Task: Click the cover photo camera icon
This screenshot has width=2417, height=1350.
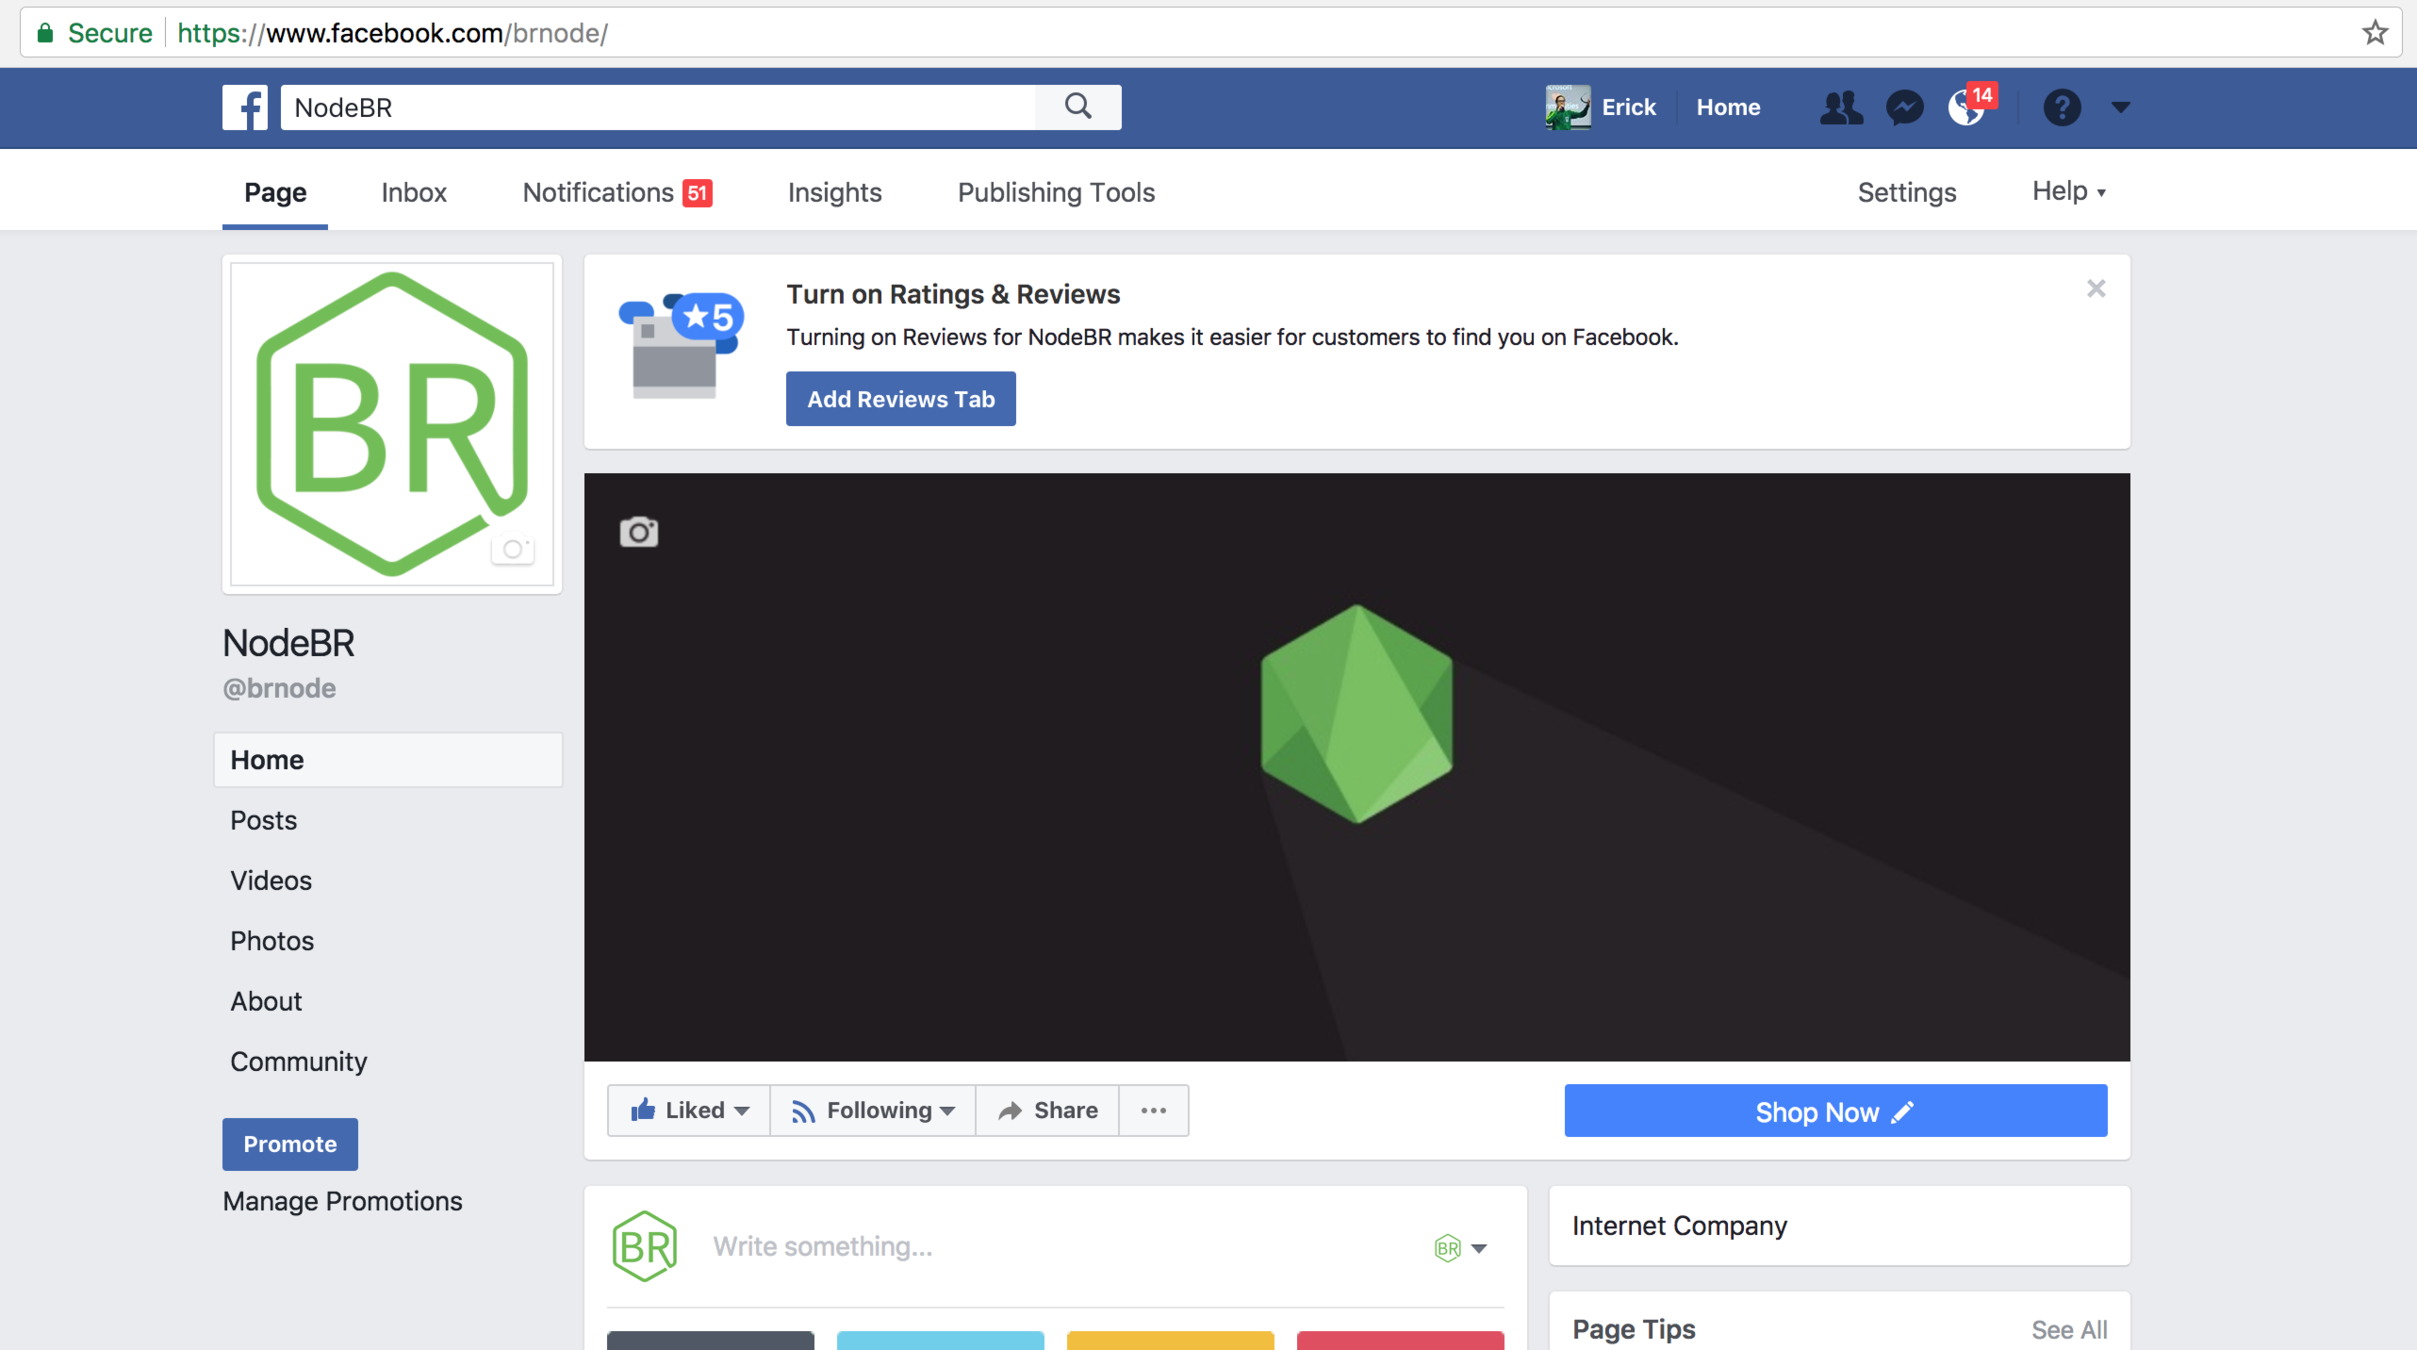Action: coord(639,532)
